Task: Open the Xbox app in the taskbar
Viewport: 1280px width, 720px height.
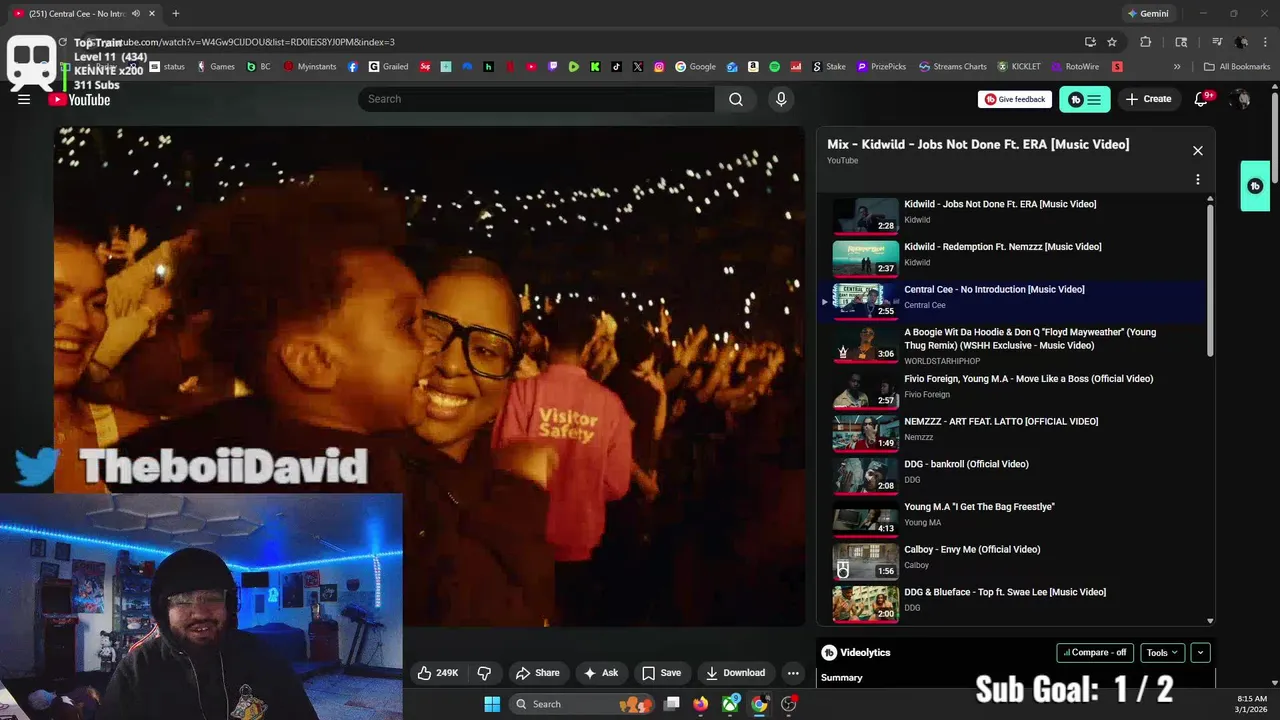Action: coord(730,704)
